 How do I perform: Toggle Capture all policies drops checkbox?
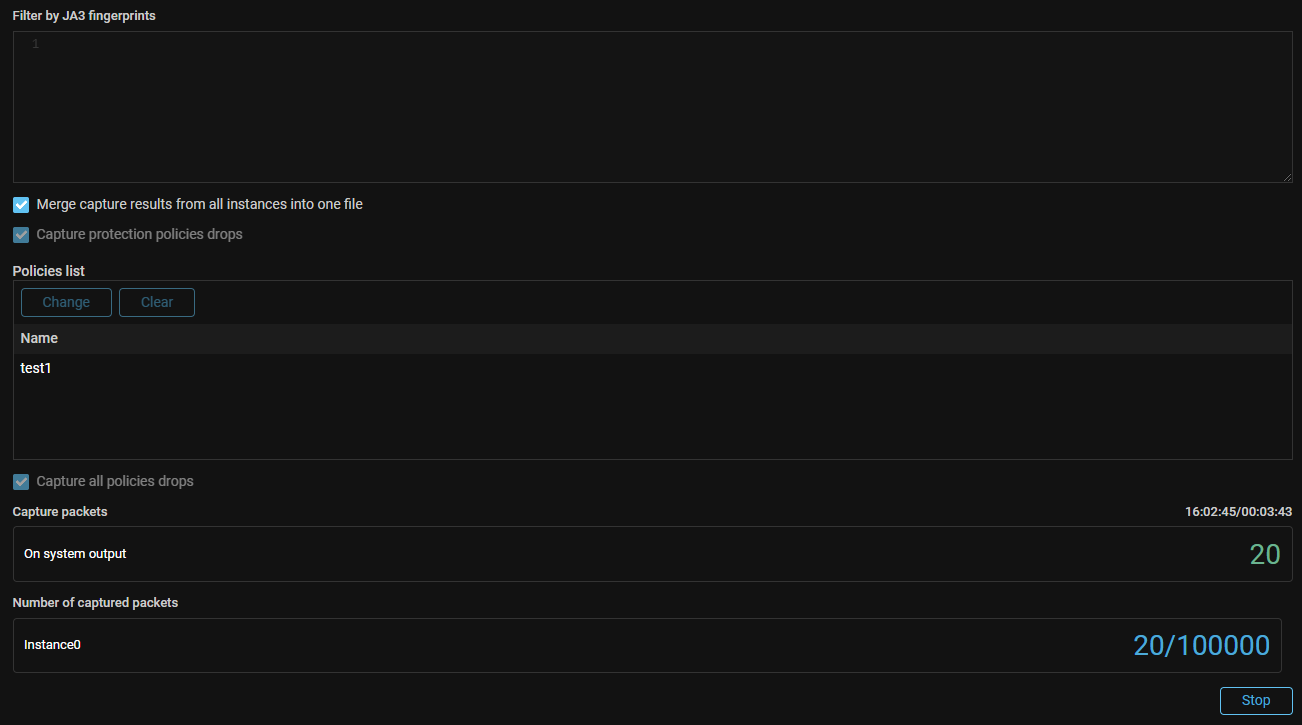pyautogui.click(x=21, y=482)
